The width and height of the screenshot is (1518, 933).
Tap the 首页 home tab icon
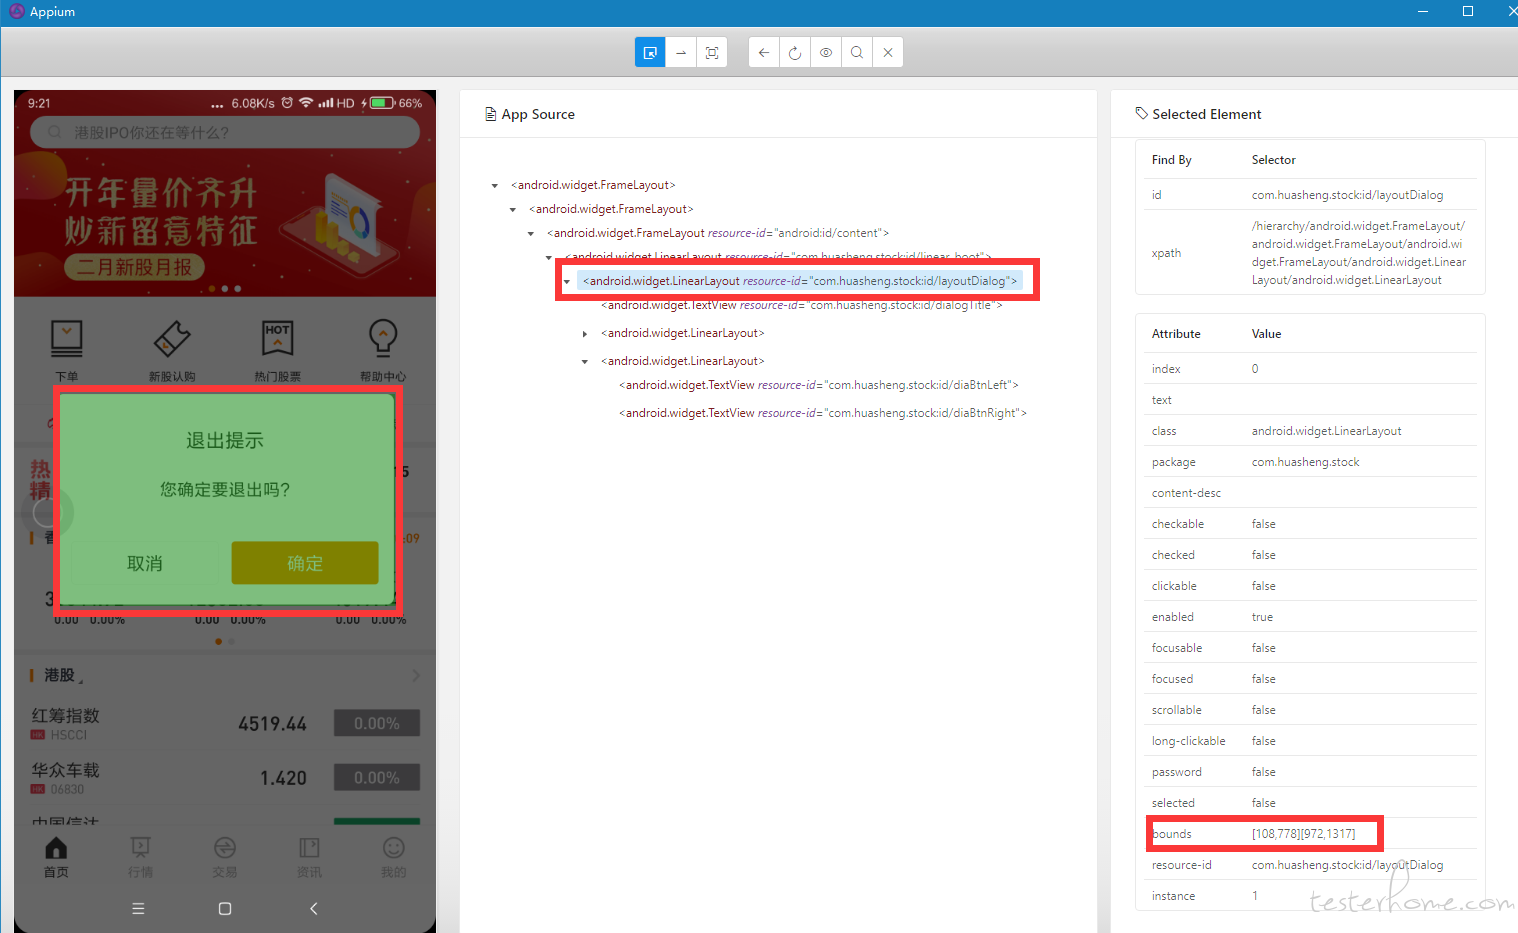(56, 848)
